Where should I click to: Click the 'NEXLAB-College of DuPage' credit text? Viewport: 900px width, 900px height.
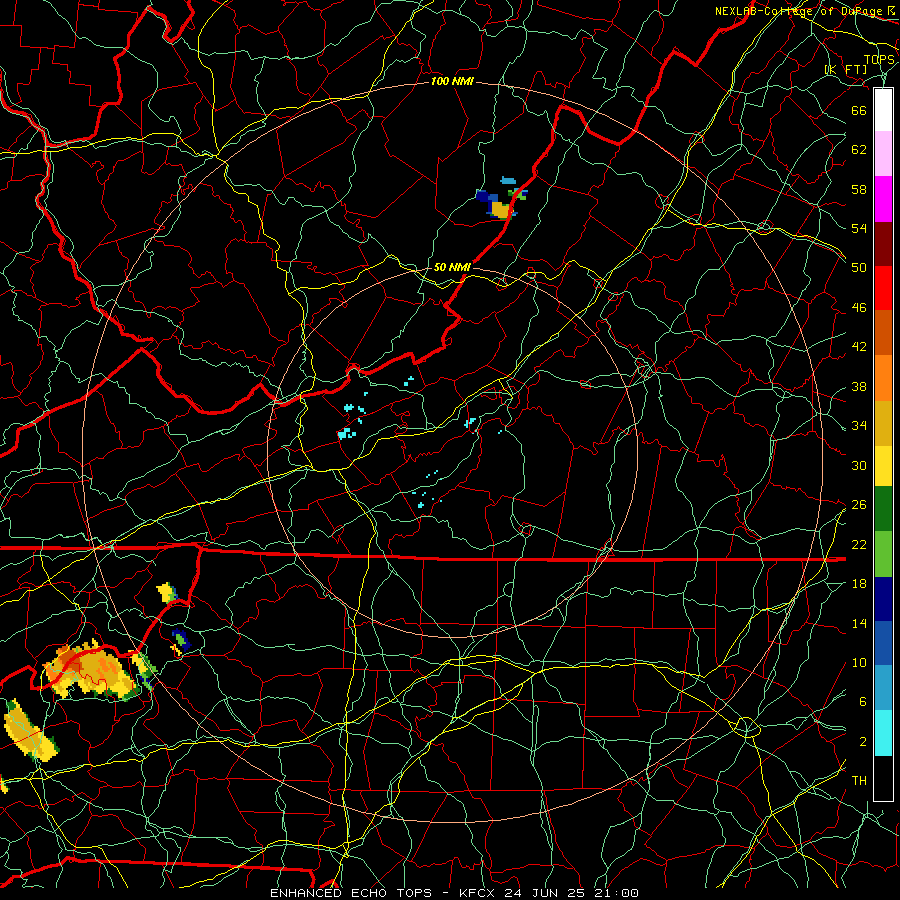tap(799, 11)
